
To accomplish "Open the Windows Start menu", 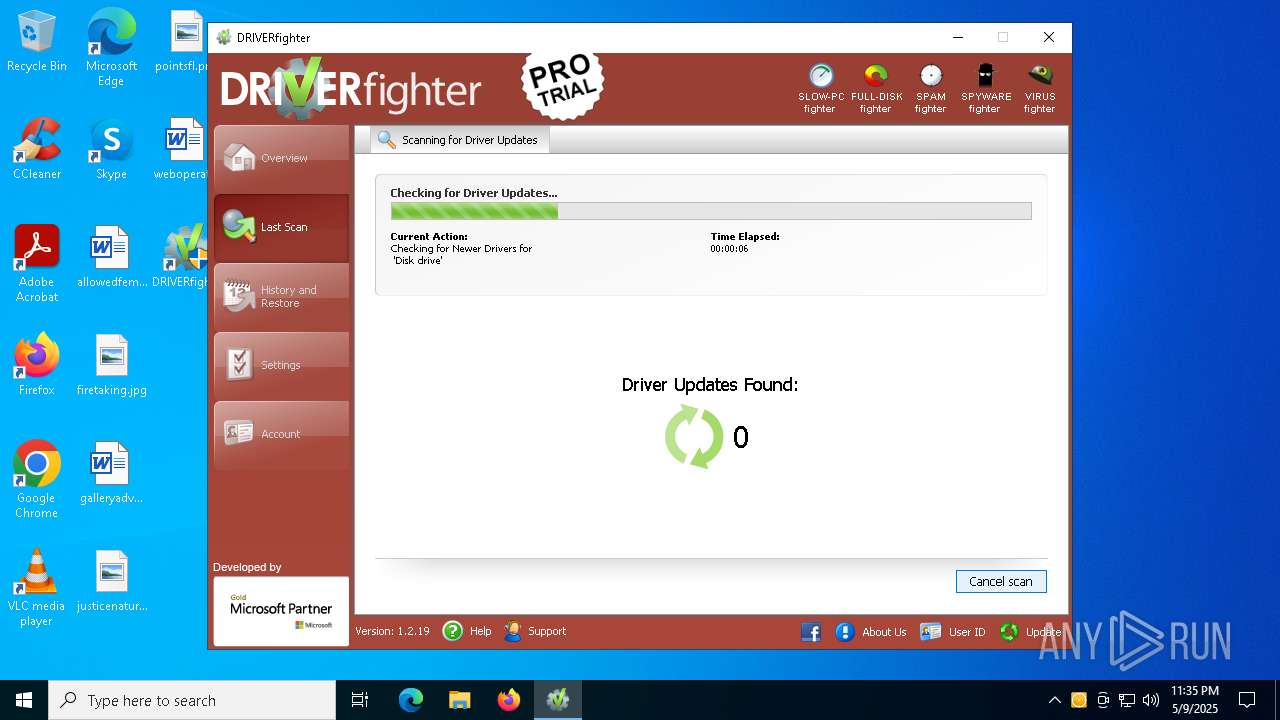I will pyautogui.click(x=24, y=700).
